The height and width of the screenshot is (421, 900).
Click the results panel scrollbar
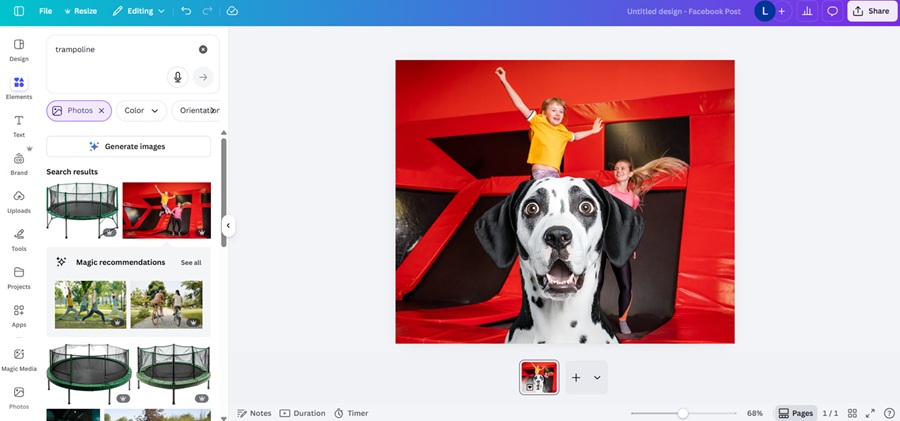(x=224, y=192)
